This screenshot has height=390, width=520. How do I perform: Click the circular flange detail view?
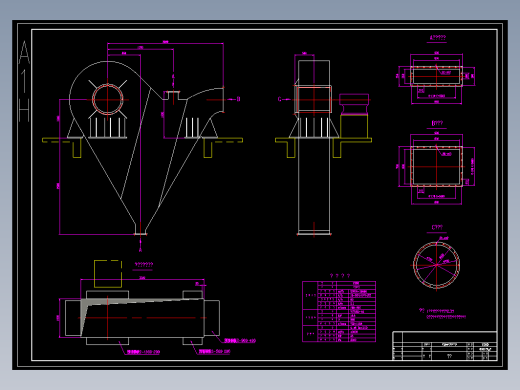click(436, 265)
